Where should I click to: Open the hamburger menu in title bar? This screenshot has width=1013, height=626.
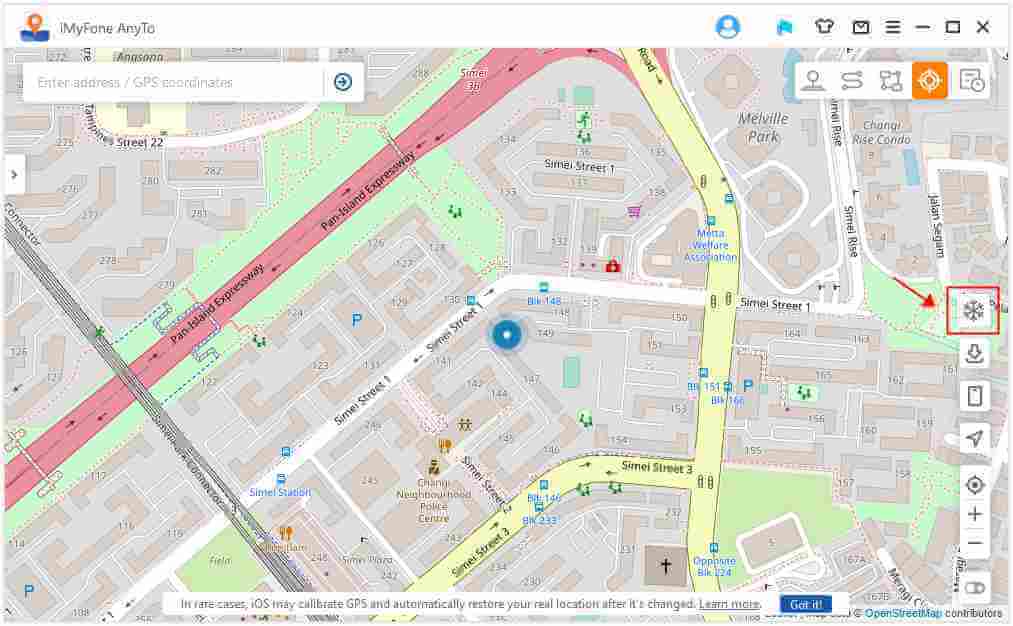(892, 27)
